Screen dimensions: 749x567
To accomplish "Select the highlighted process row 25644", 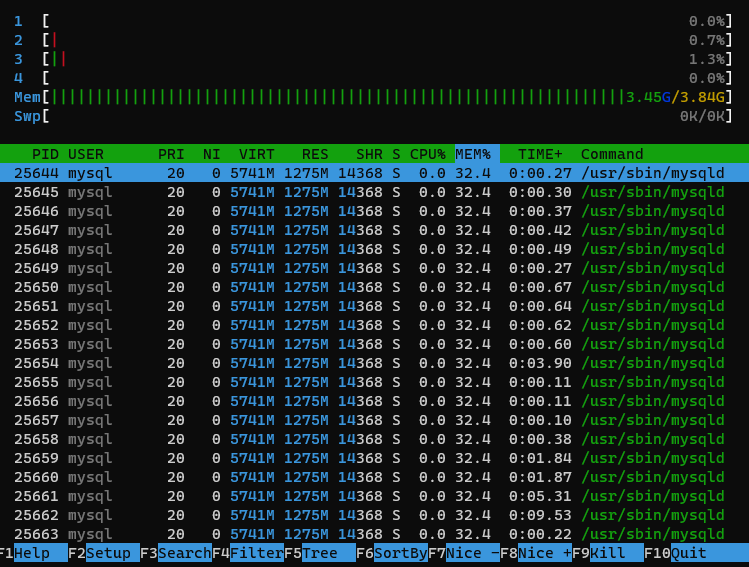I will pos(374,173).
